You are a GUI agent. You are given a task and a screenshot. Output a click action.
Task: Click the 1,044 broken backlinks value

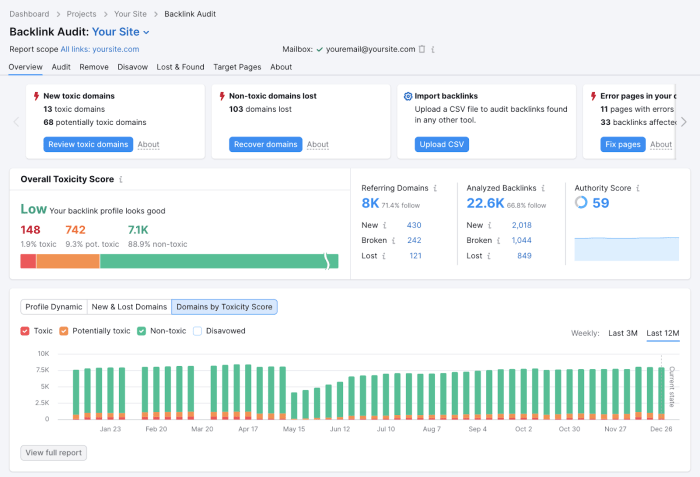coord(521,240)
